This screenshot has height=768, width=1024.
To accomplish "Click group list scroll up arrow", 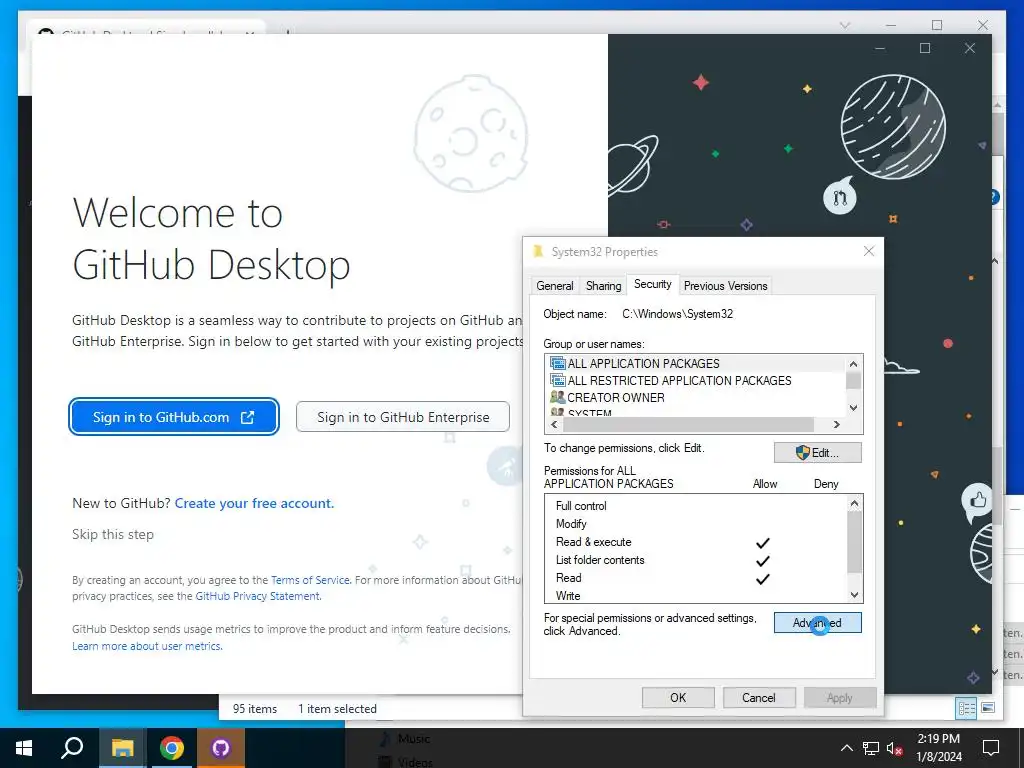I will pos(854,364).
